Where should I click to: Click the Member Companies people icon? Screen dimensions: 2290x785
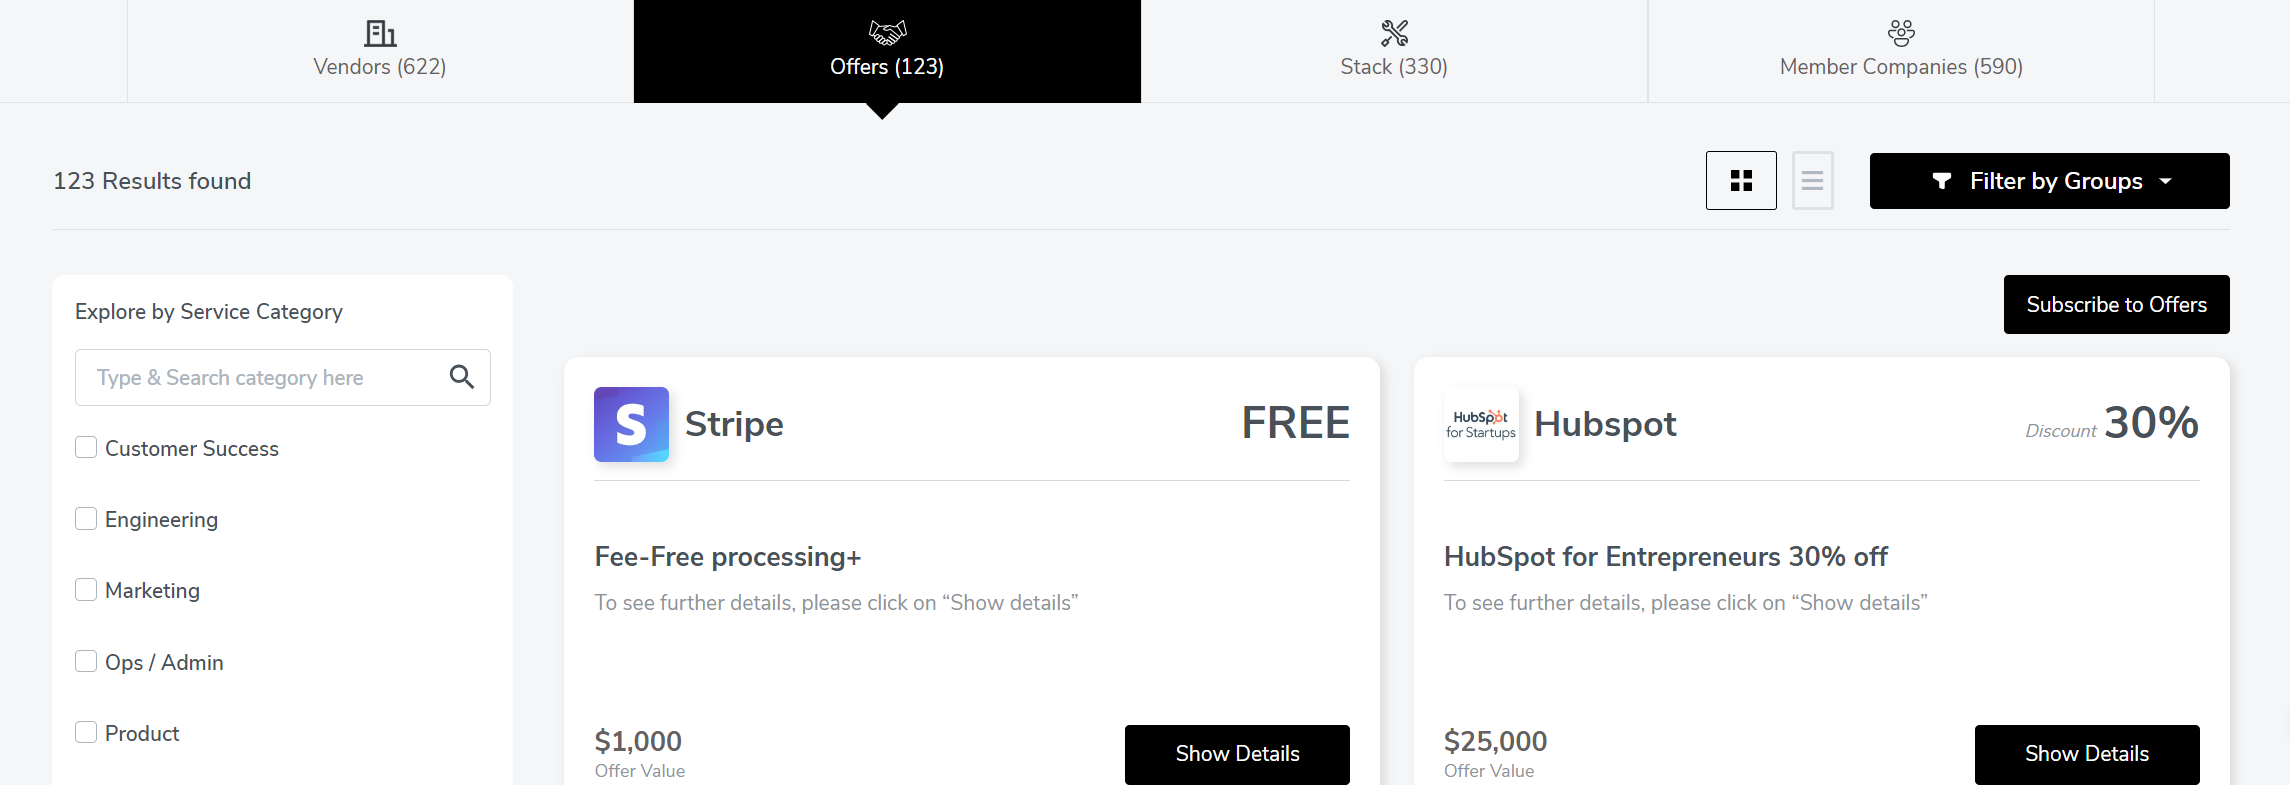click(1901, 33)
